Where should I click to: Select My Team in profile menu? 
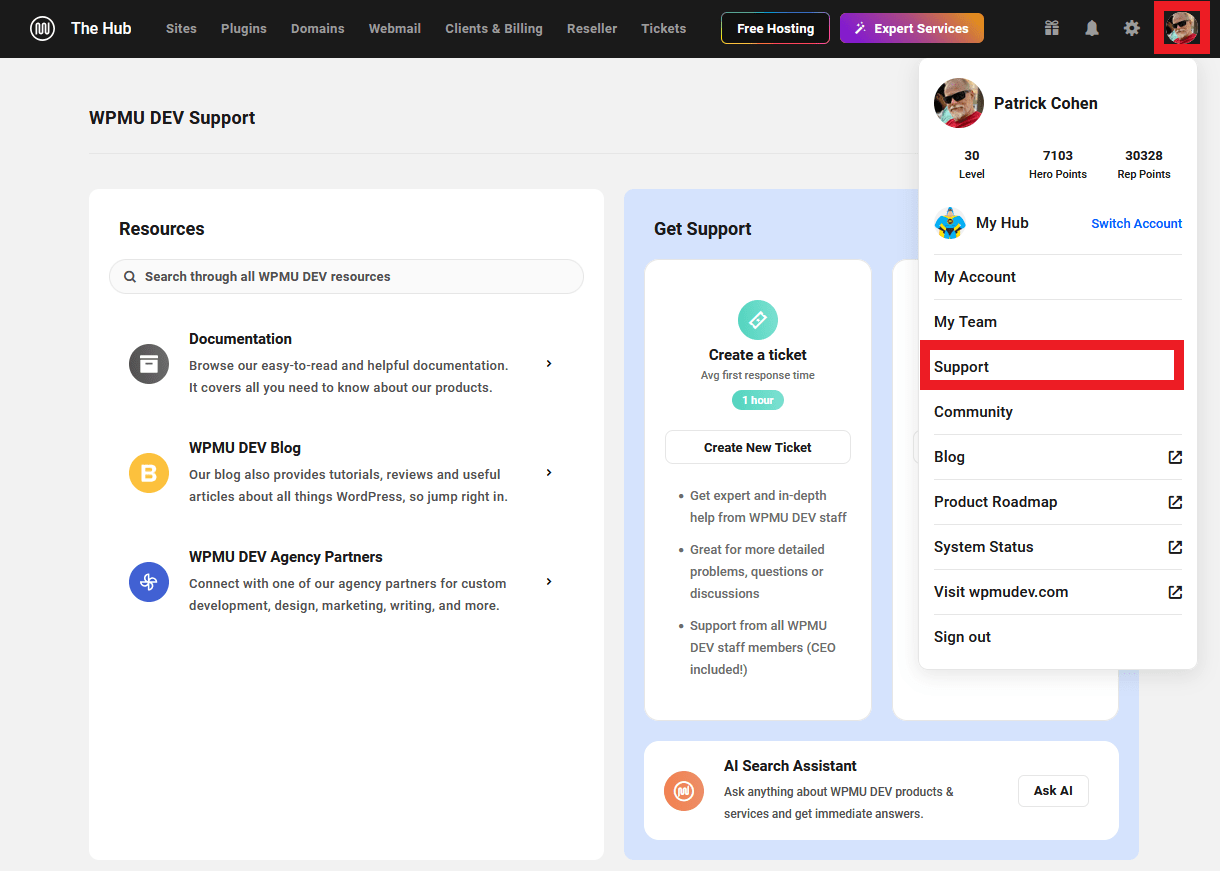click(1058, 322)
